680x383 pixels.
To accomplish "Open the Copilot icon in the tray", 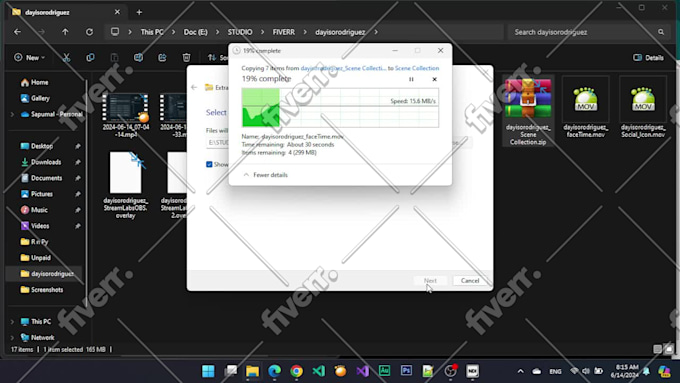I will point(664,371).
